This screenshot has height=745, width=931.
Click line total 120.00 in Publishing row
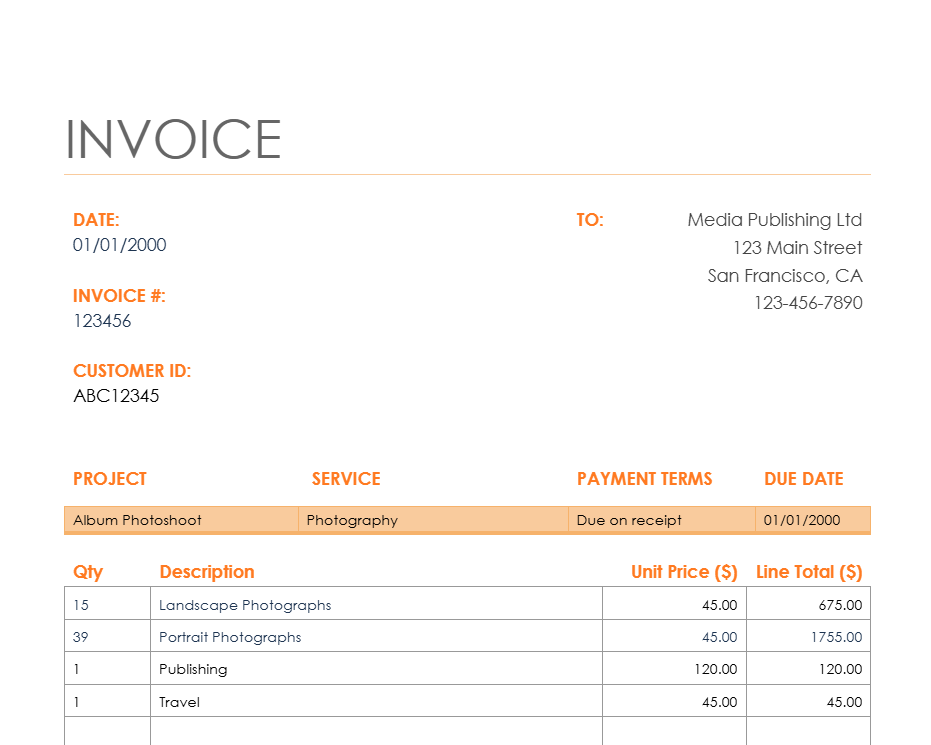point(809,668)
